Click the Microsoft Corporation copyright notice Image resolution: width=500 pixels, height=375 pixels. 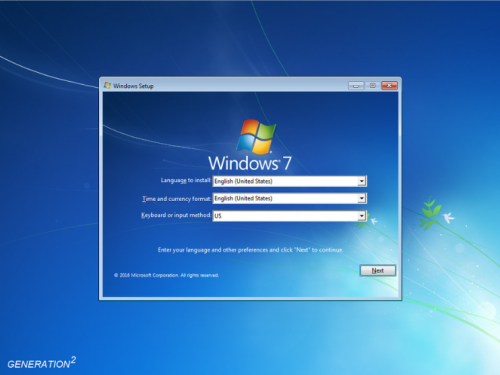(166, 275)
